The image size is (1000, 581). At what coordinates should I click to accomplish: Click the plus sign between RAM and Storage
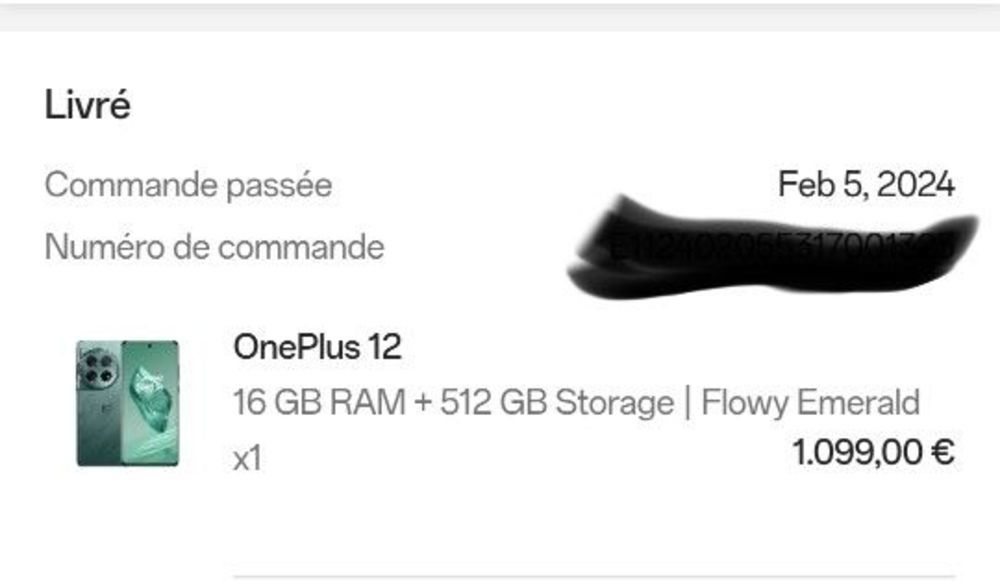click(x=424, y=403)
